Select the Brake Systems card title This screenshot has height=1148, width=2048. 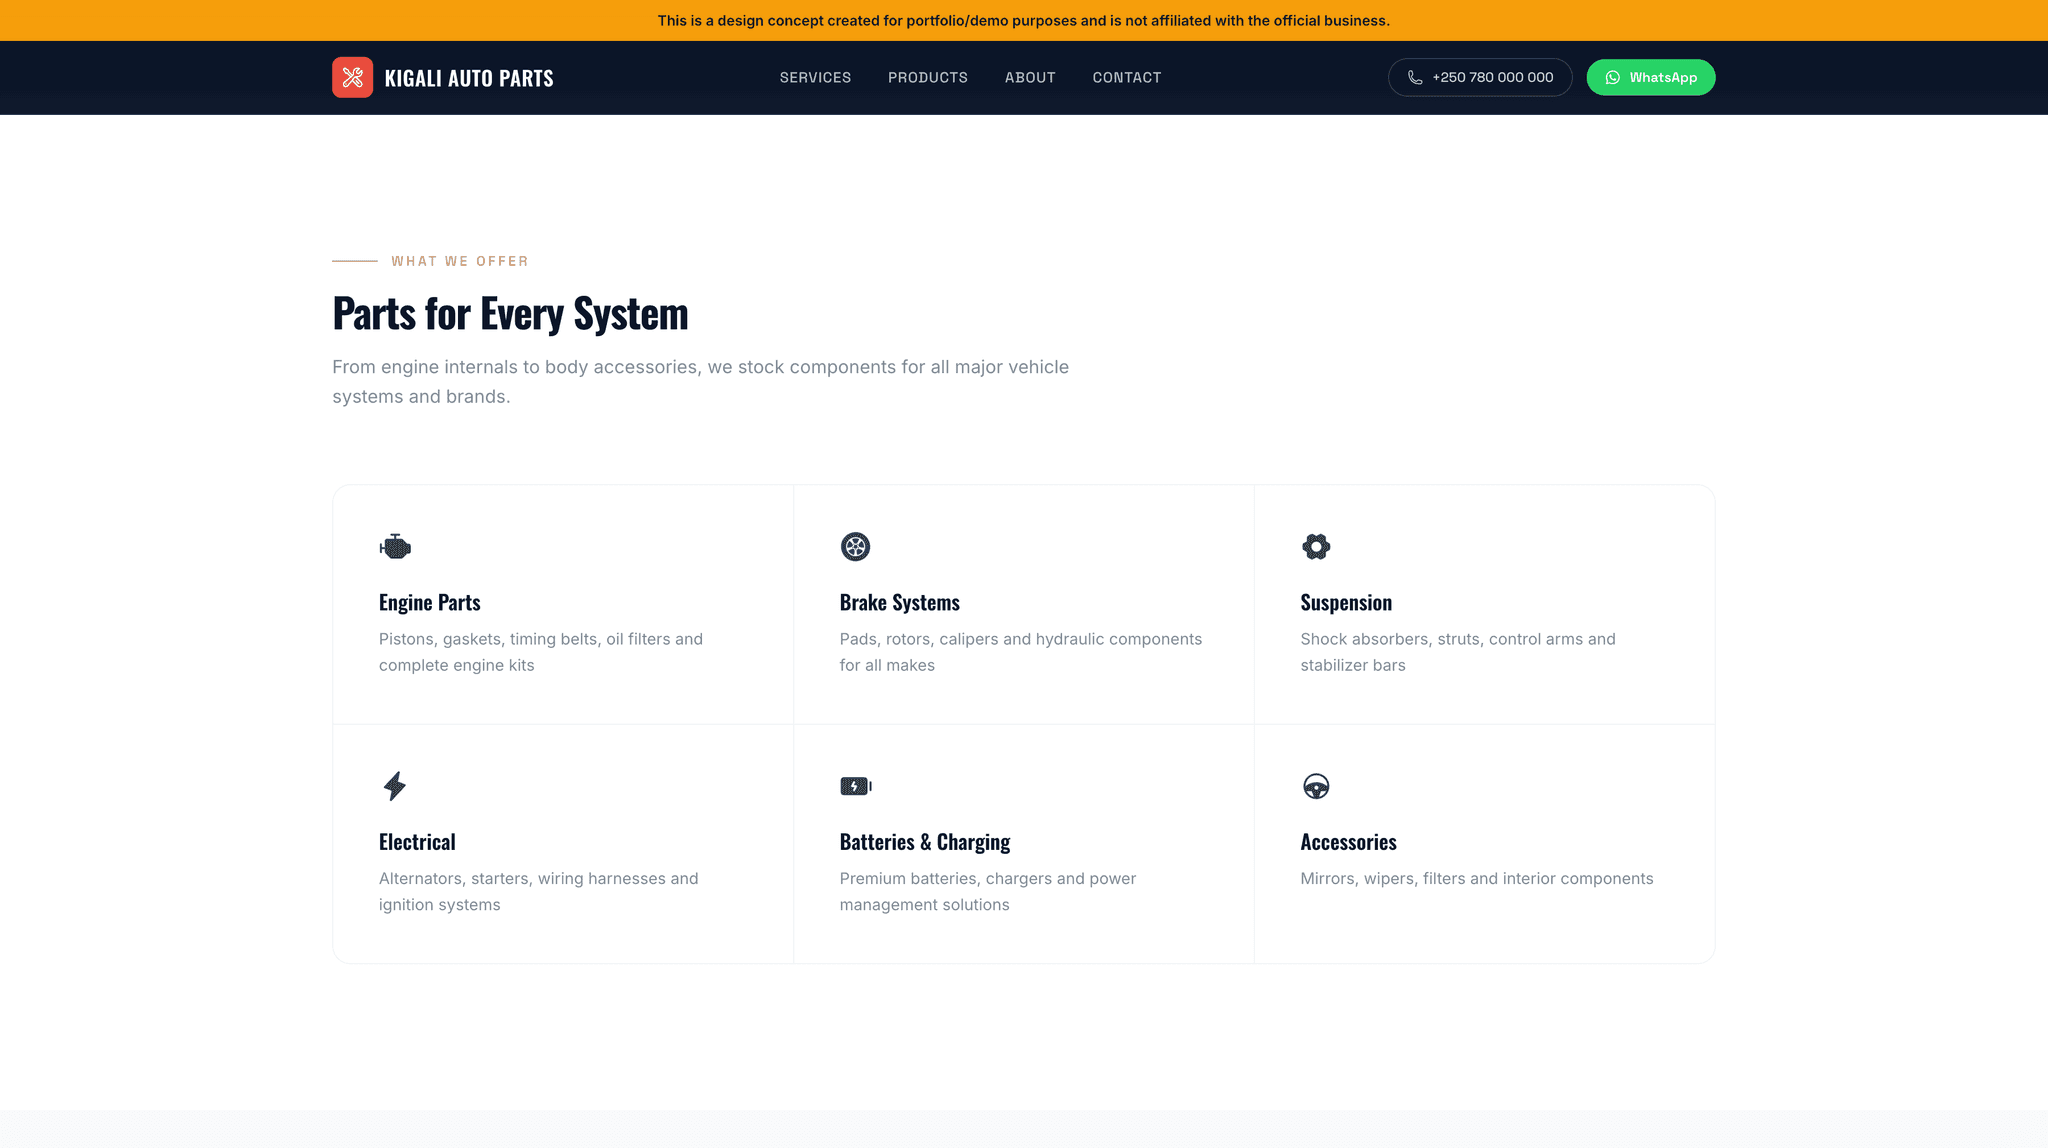[900, 602]
